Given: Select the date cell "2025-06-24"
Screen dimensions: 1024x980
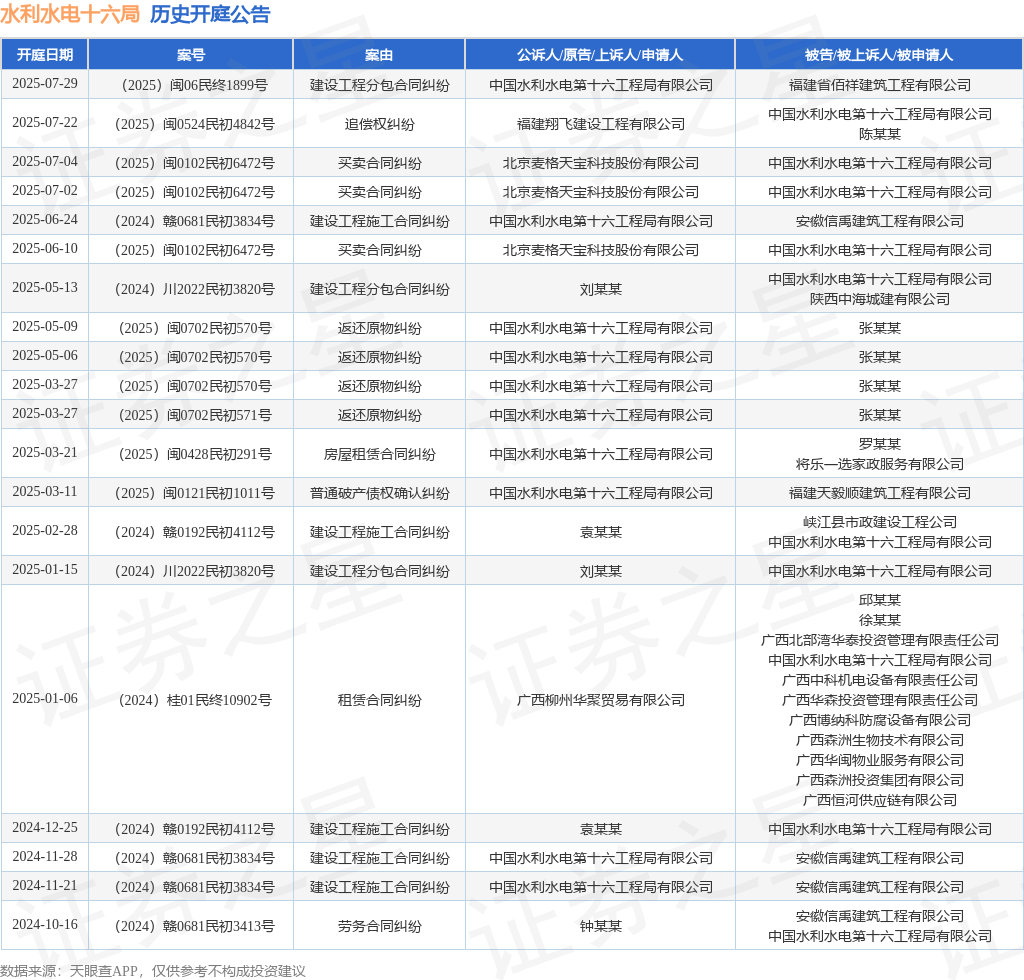Looking at the screenshot, I should pyautogui.click(x=44, y=219).
